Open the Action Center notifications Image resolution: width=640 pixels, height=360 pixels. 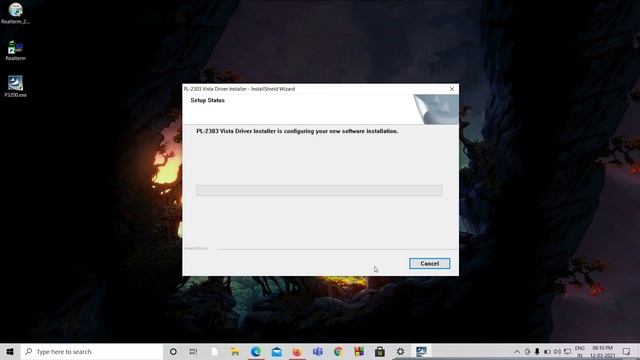[x=627, y=351]
